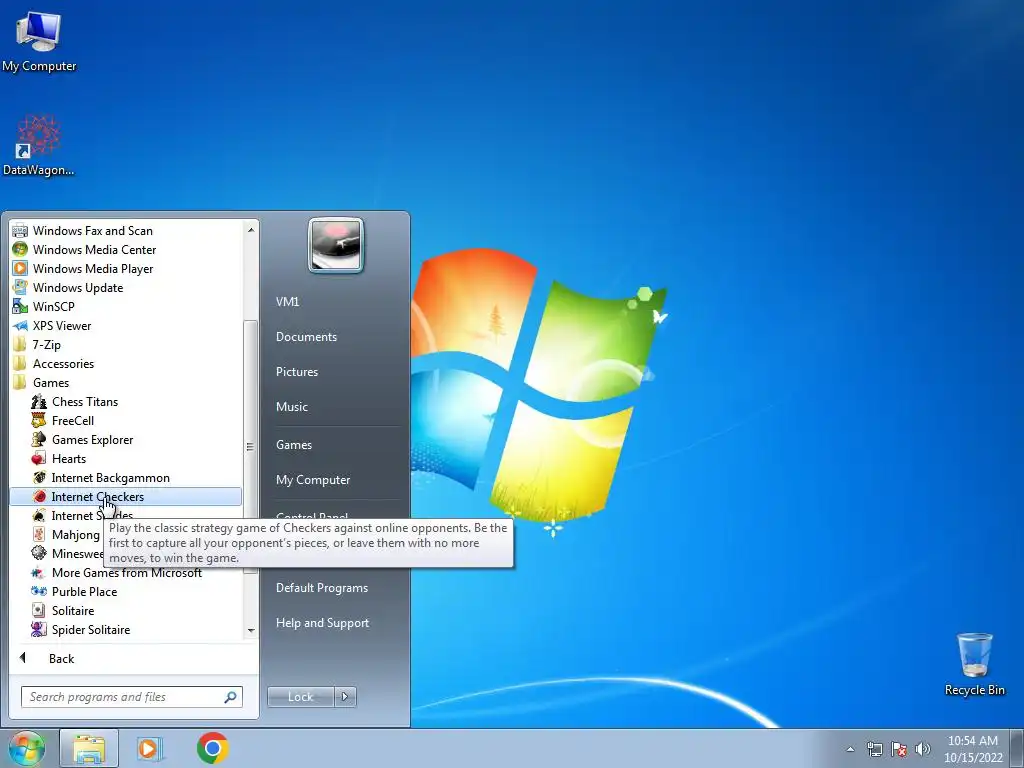
Task: Show hidden tray icons arrow
Action: pyautogui.click(x=850, y=749)
